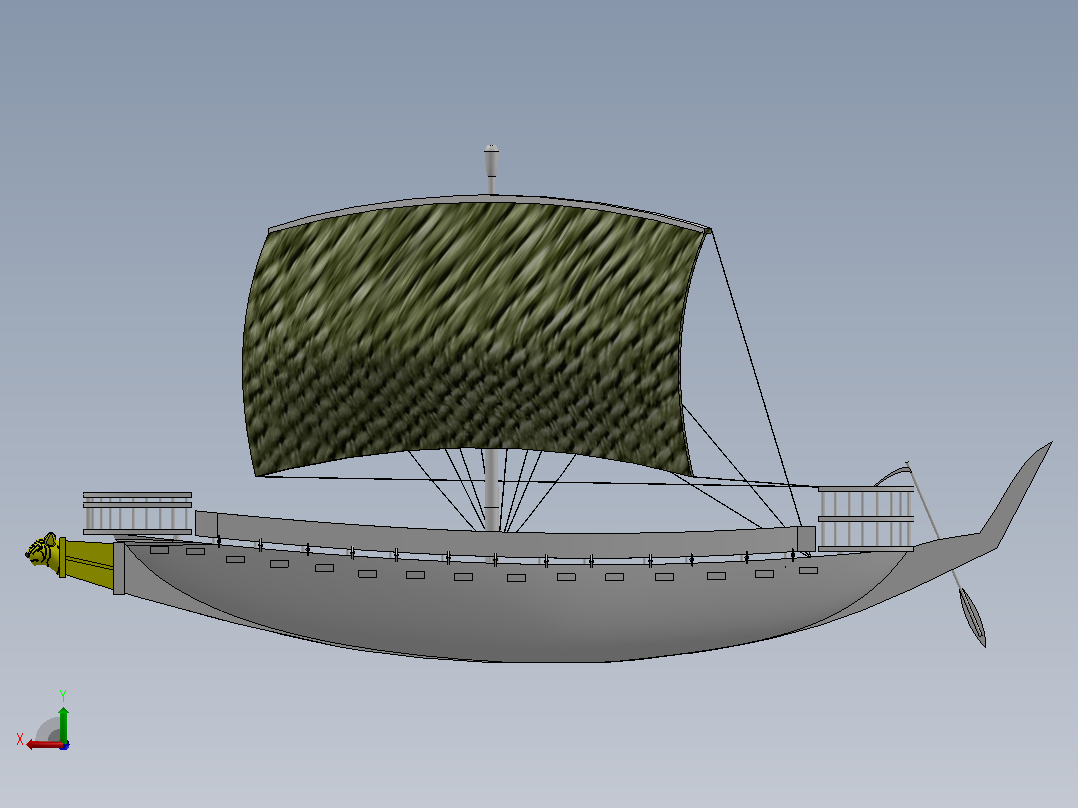Select the yellow ram beam behind the figurehead
The height and width of the screenshot is (808, 1078).
coord(88,562)
